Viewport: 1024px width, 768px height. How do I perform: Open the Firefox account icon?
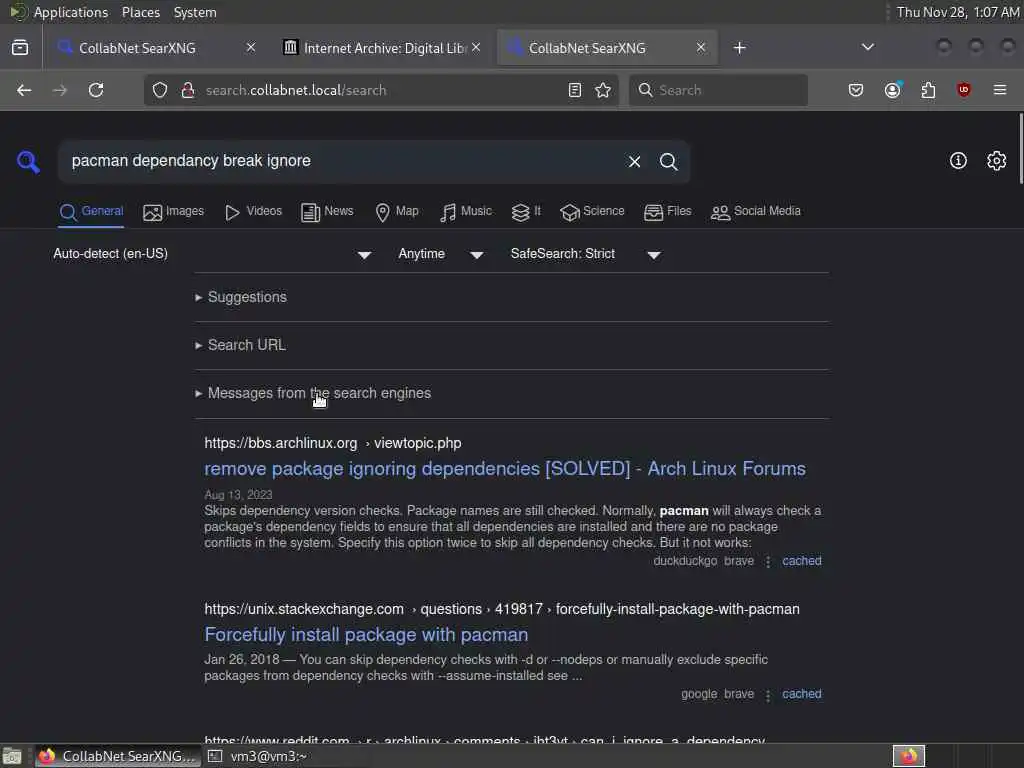coord(893,90)
